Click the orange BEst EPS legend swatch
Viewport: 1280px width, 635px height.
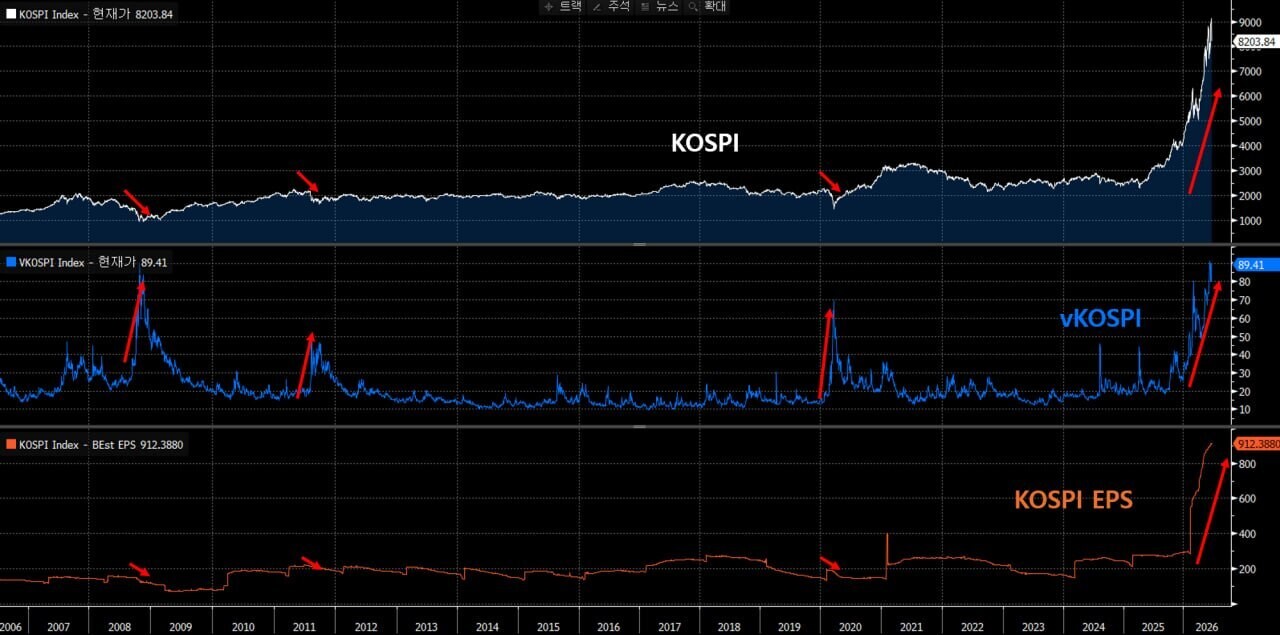coord(11,443)
